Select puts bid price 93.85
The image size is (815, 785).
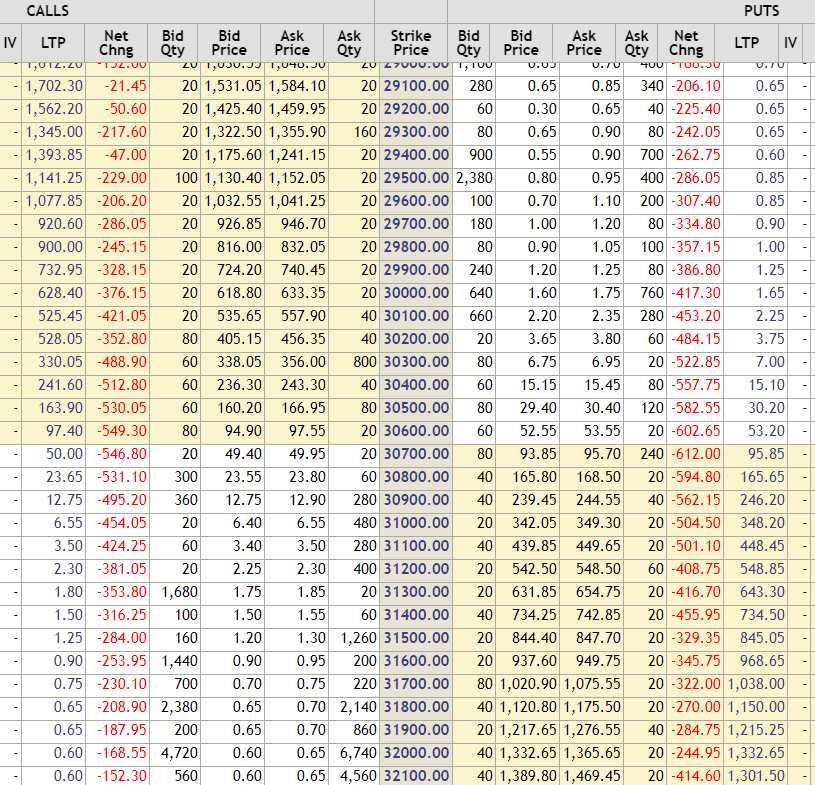pyautogui.click(x=538, y=454)
